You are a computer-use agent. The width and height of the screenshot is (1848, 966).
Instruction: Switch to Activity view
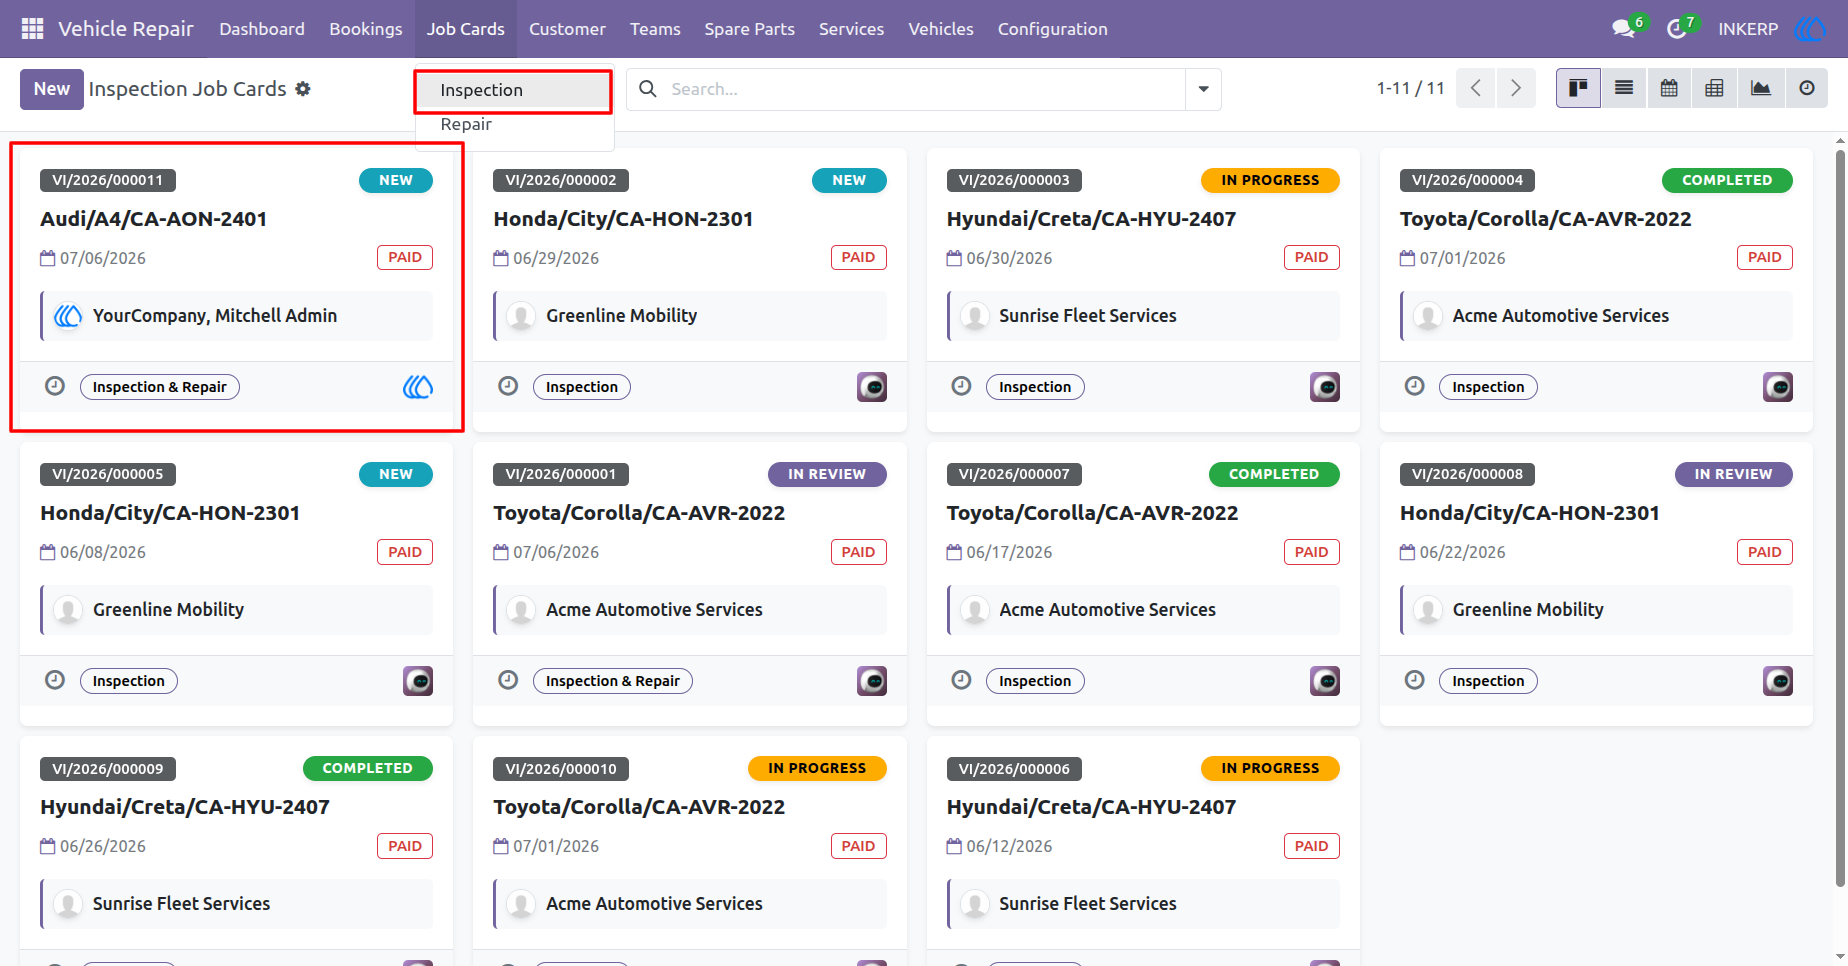point(1806,88)
